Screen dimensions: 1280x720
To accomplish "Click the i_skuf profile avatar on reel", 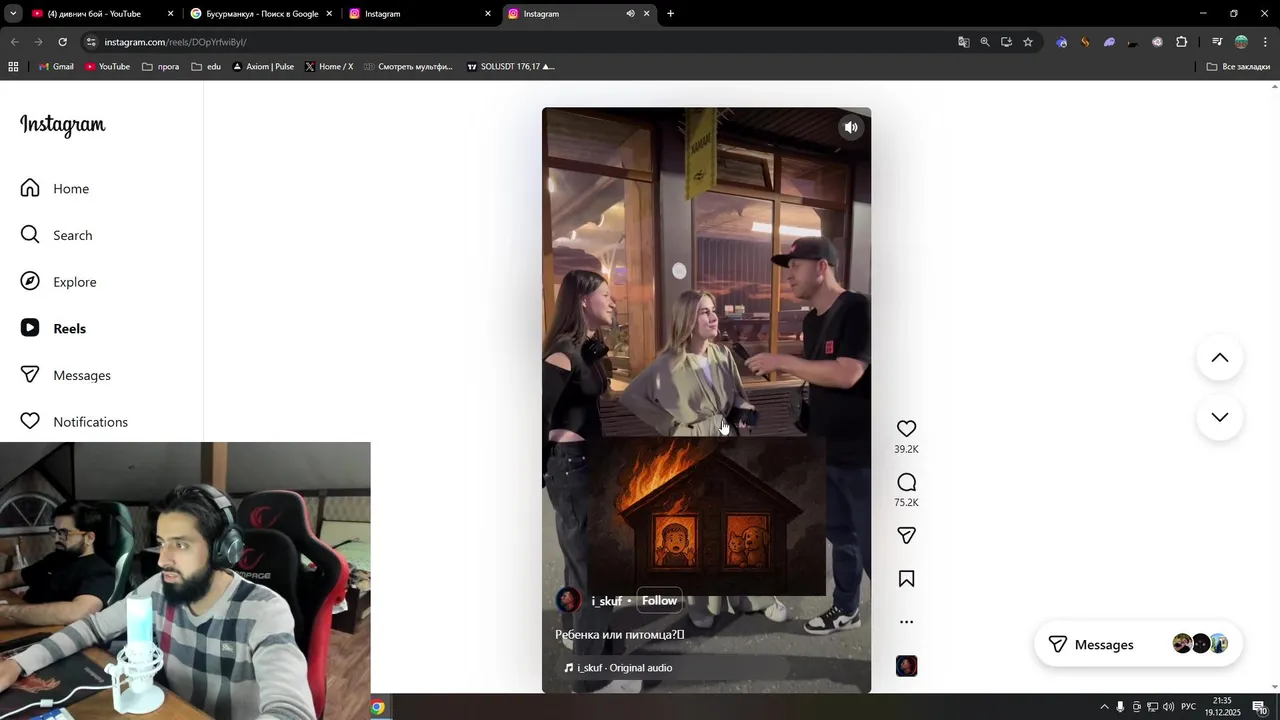I will click(569, 600).
